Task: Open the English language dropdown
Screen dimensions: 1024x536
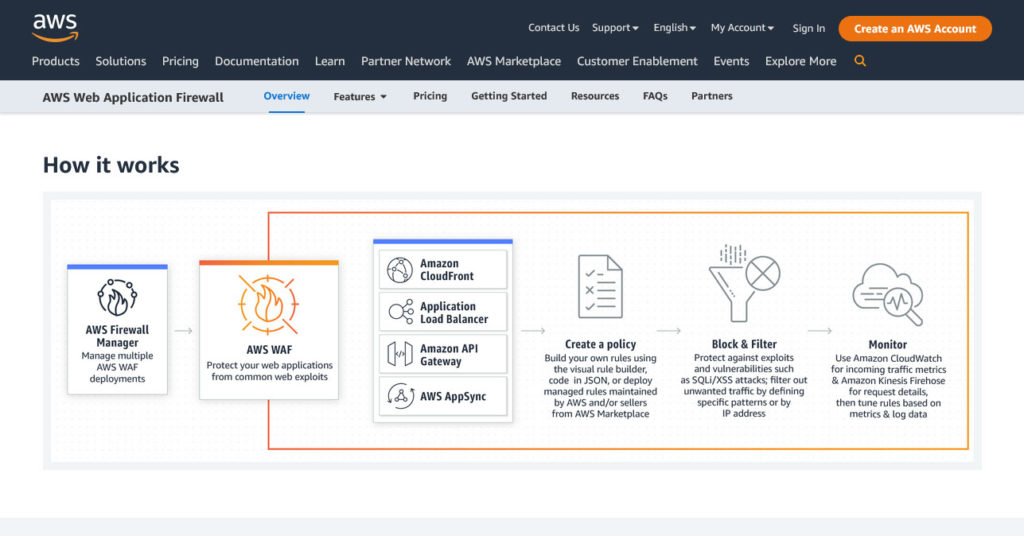Action: tap(674, 27)
